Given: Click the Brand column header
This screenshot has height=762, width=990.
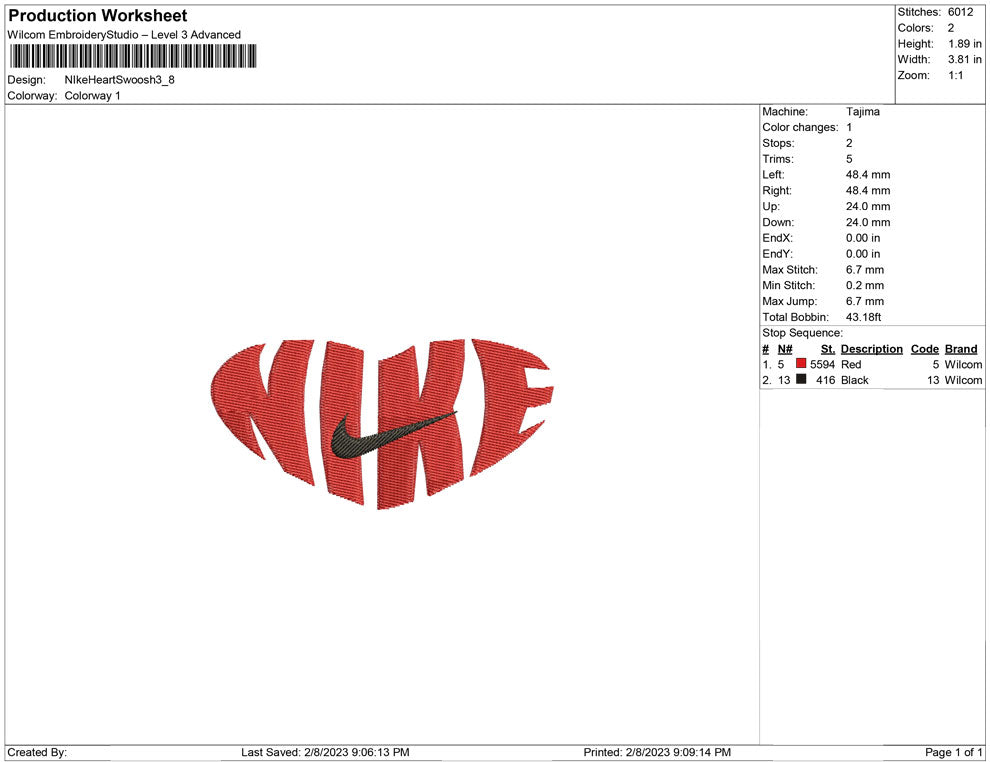Looking at the screenshot, I should coord(961,349).
